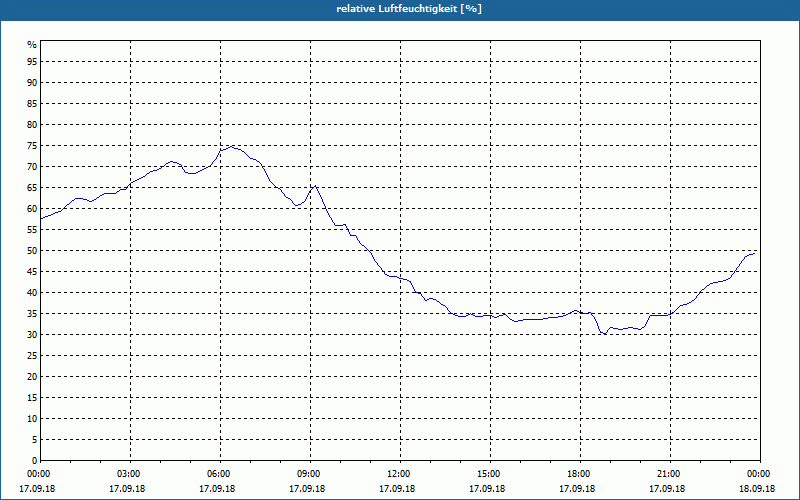Screen dimensions: 800x500
Task: Click the y-axis value '25'
Action: pos(32,356)
